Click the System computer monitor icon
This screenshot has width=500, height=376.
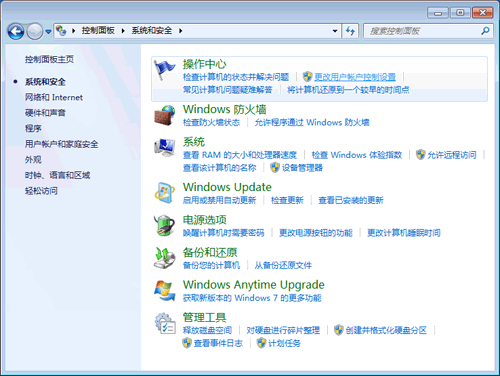click(x=164, y=148)
